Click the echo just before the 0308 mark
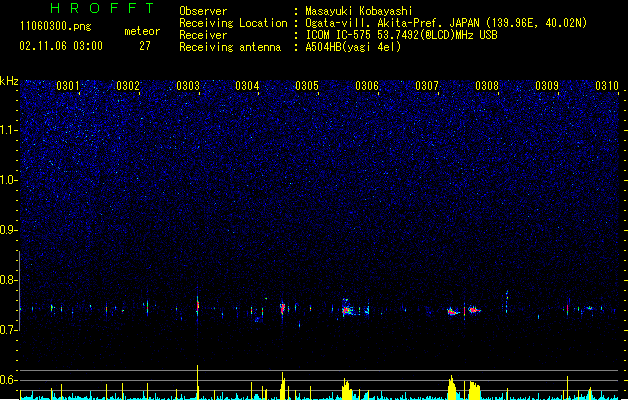629x400 pixels. click(x=474, y=309)
